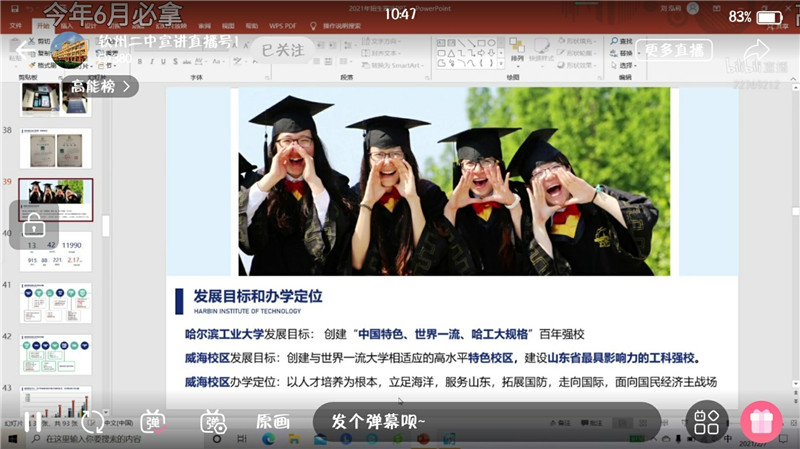The width and height of the screenshot is (800, 449).
Task: Open danmaku settings icon
Action: tap(213, 422)
